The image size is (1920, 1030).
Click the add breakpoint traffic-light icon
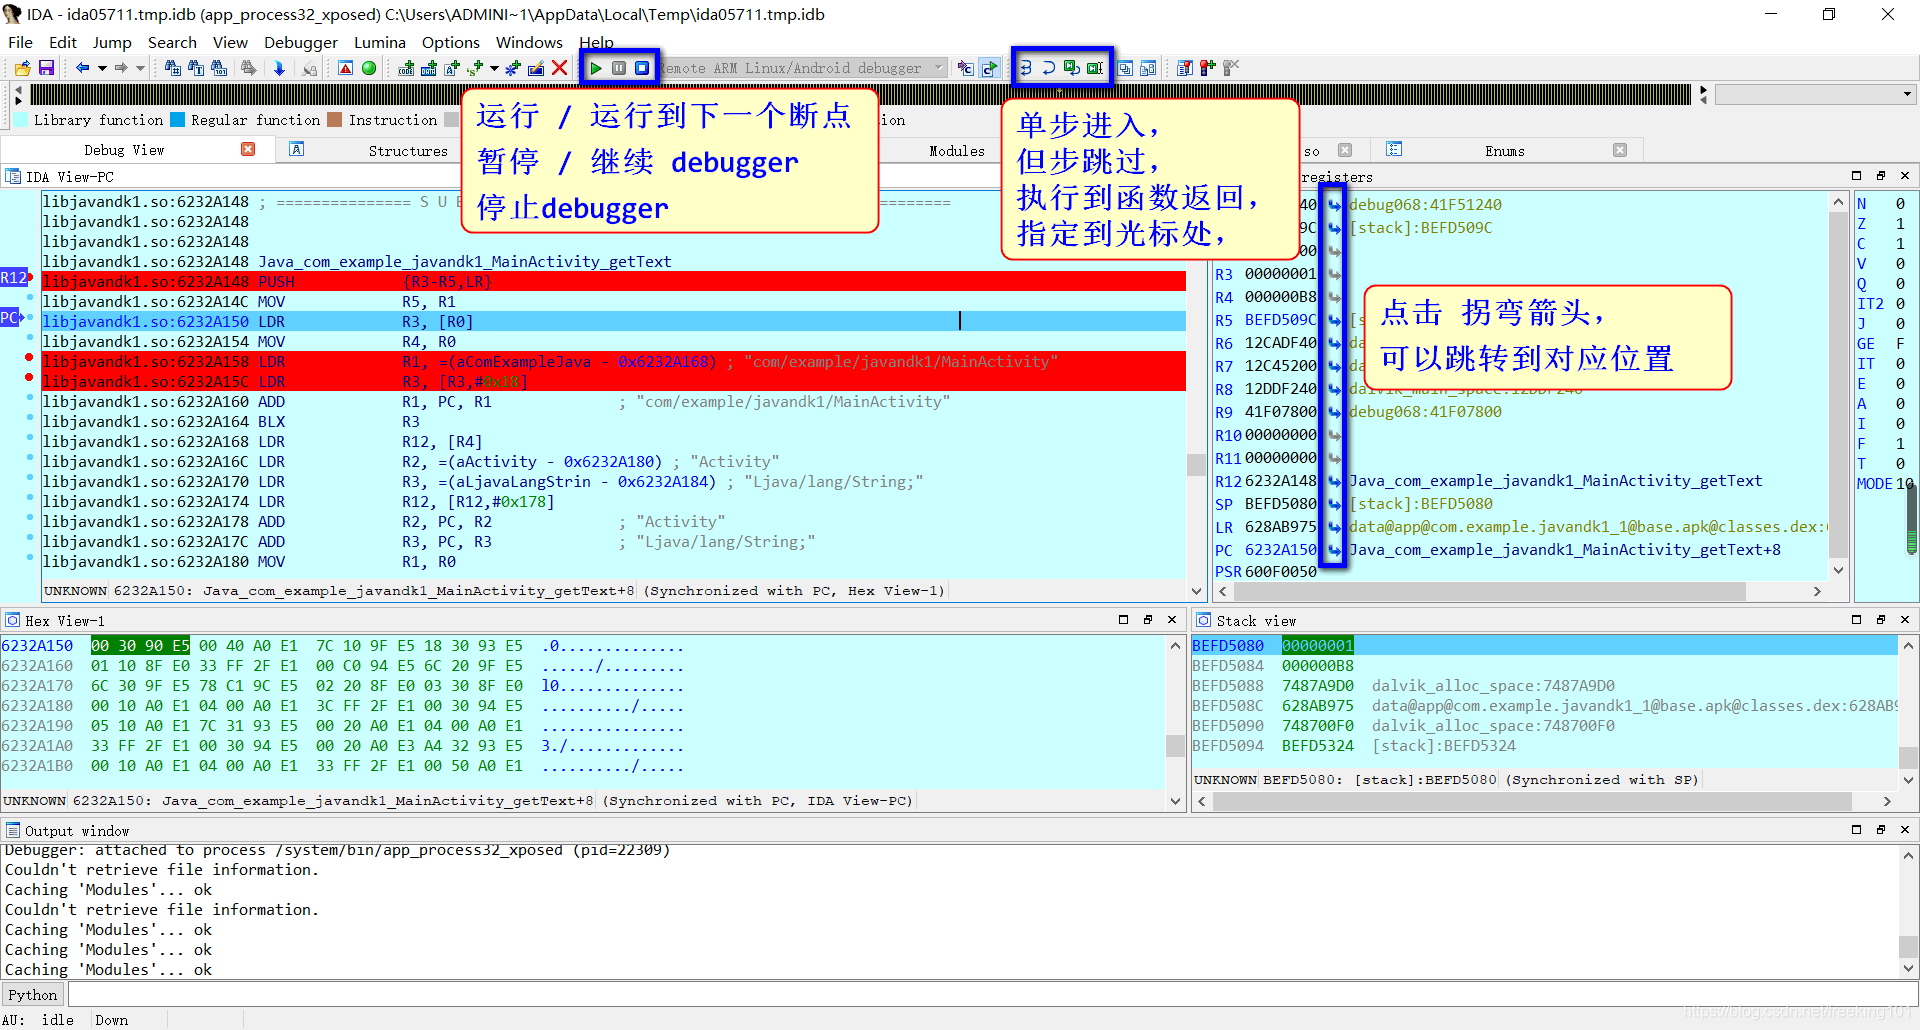tap(1208, 68)
